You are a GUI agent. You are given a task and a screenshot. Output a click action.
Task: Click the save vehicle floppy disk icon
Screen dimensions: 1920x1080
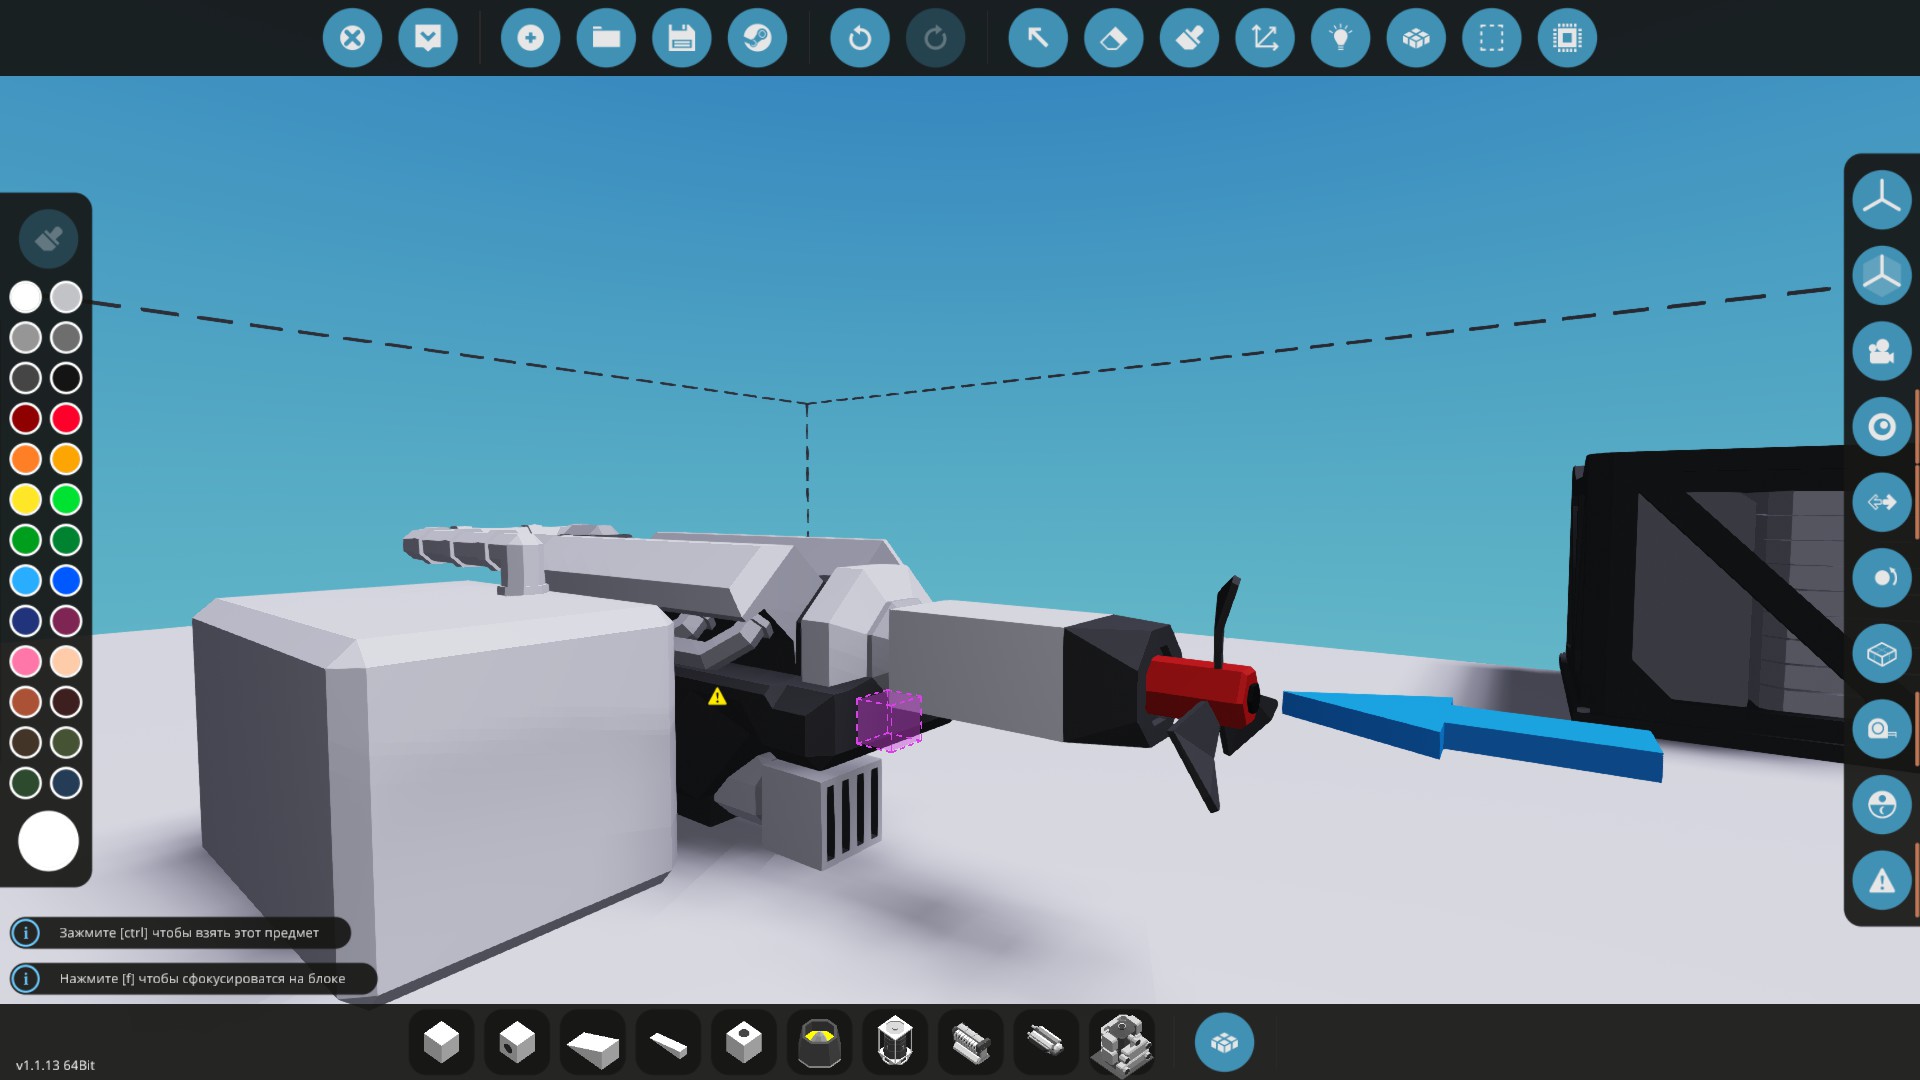(681, 38)
